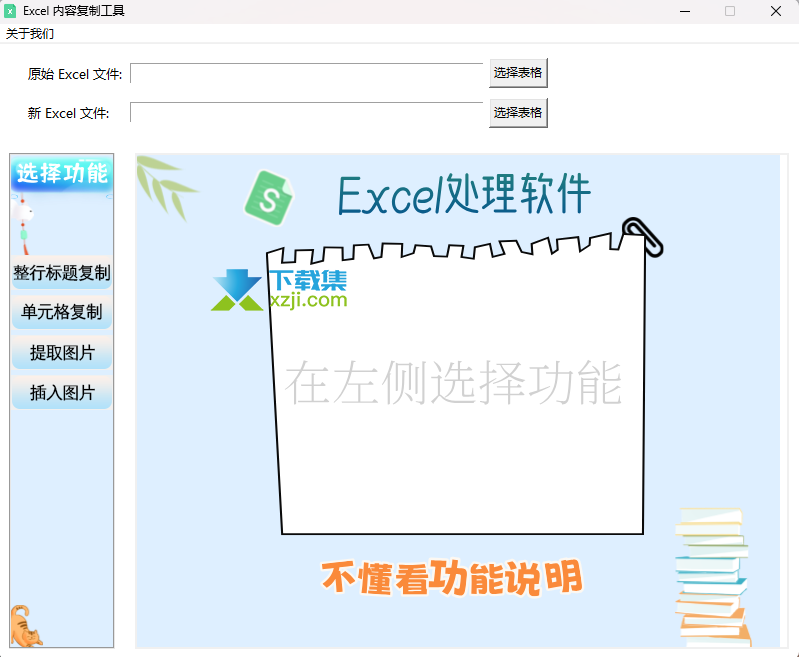The height and width of the screenshot is (657, 799).
Task: Select the 单元格复制 function
Action: (62, 312)
